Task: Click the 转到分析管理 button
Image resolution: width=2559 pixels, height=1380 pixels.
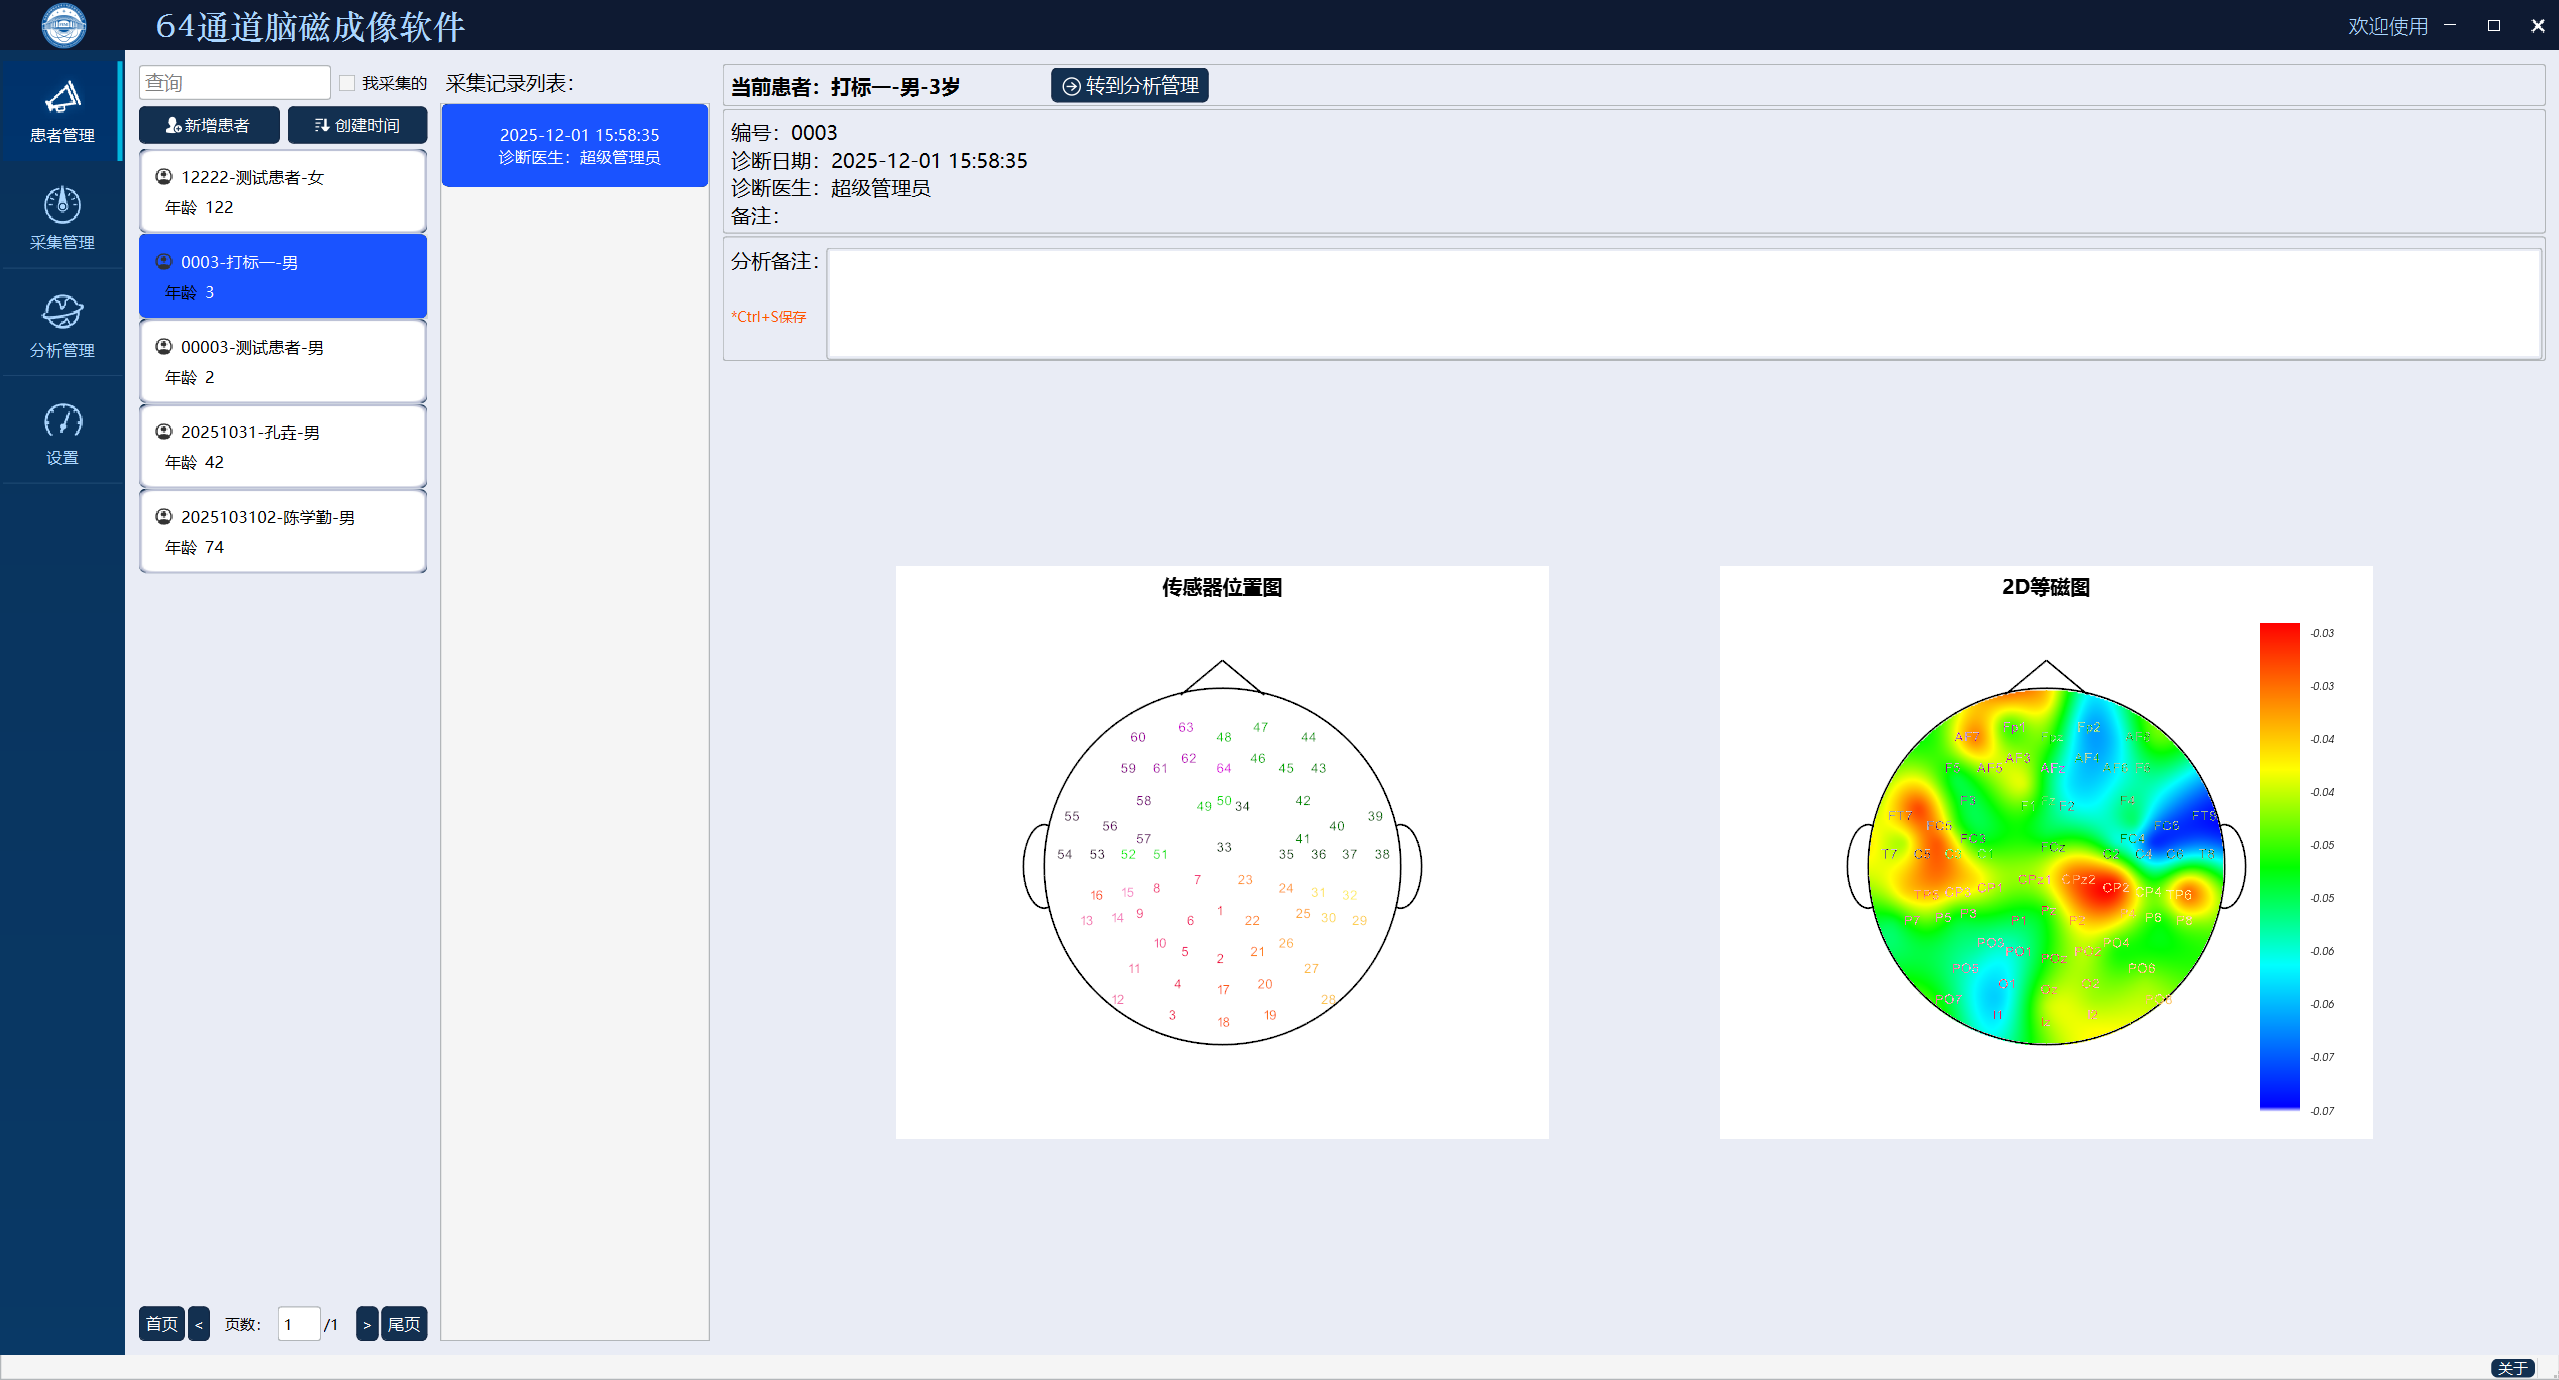Action: click(x=1130, y=86)
